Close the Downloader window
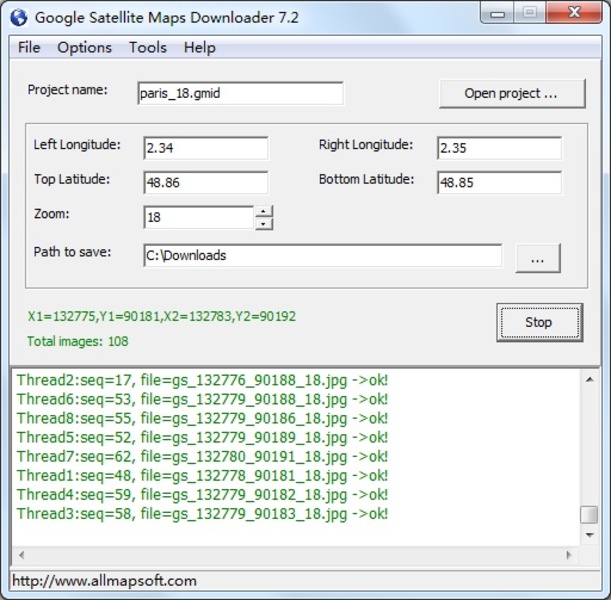The image size is (611, 600). 574,13
